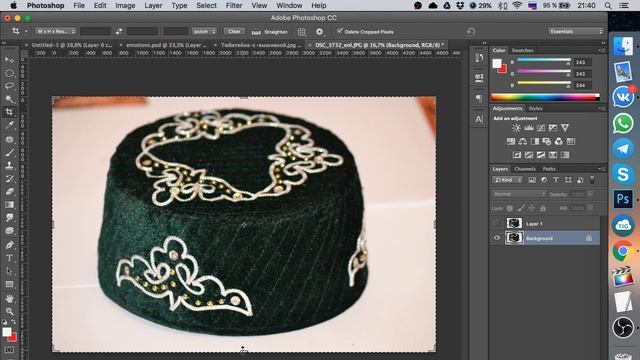Switch to the Swatches tab
Screen dimensions: 640x360
522,50
